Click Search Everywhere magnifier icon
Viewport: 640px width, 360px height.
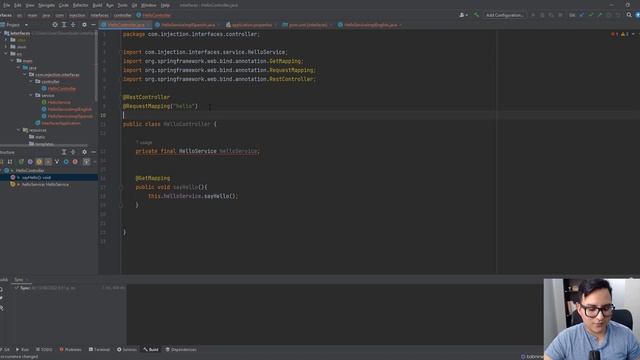coord(629,15)
